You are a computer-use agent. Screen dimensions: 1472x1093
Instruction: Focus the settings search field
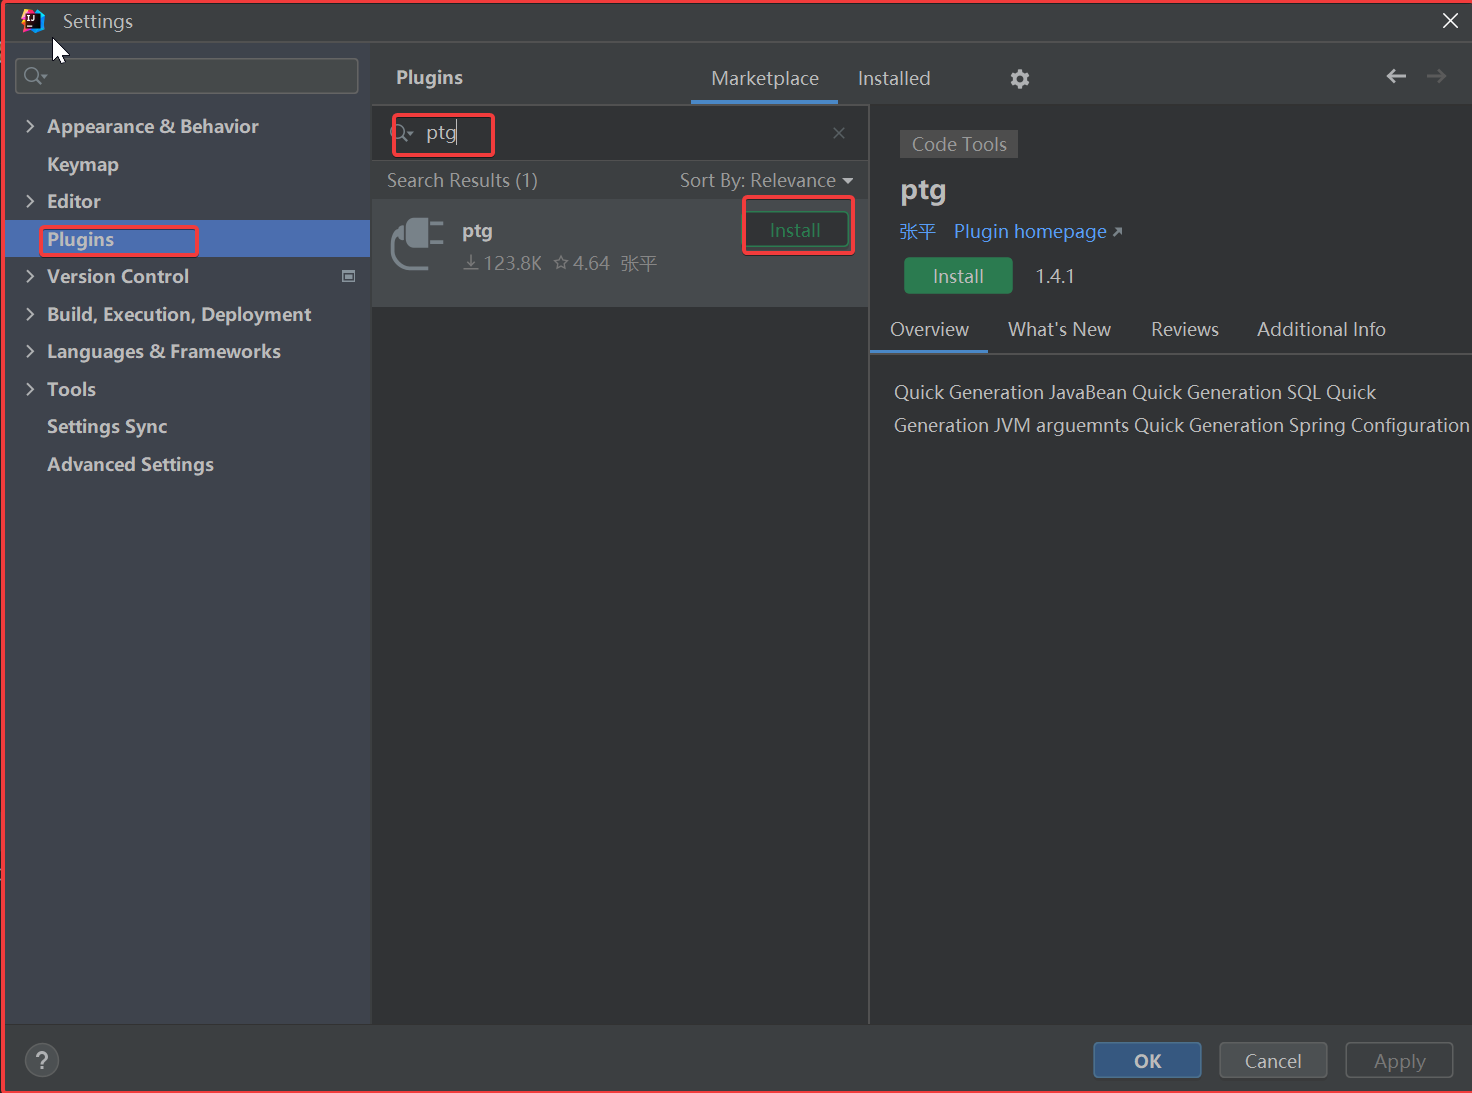[187, 76]
